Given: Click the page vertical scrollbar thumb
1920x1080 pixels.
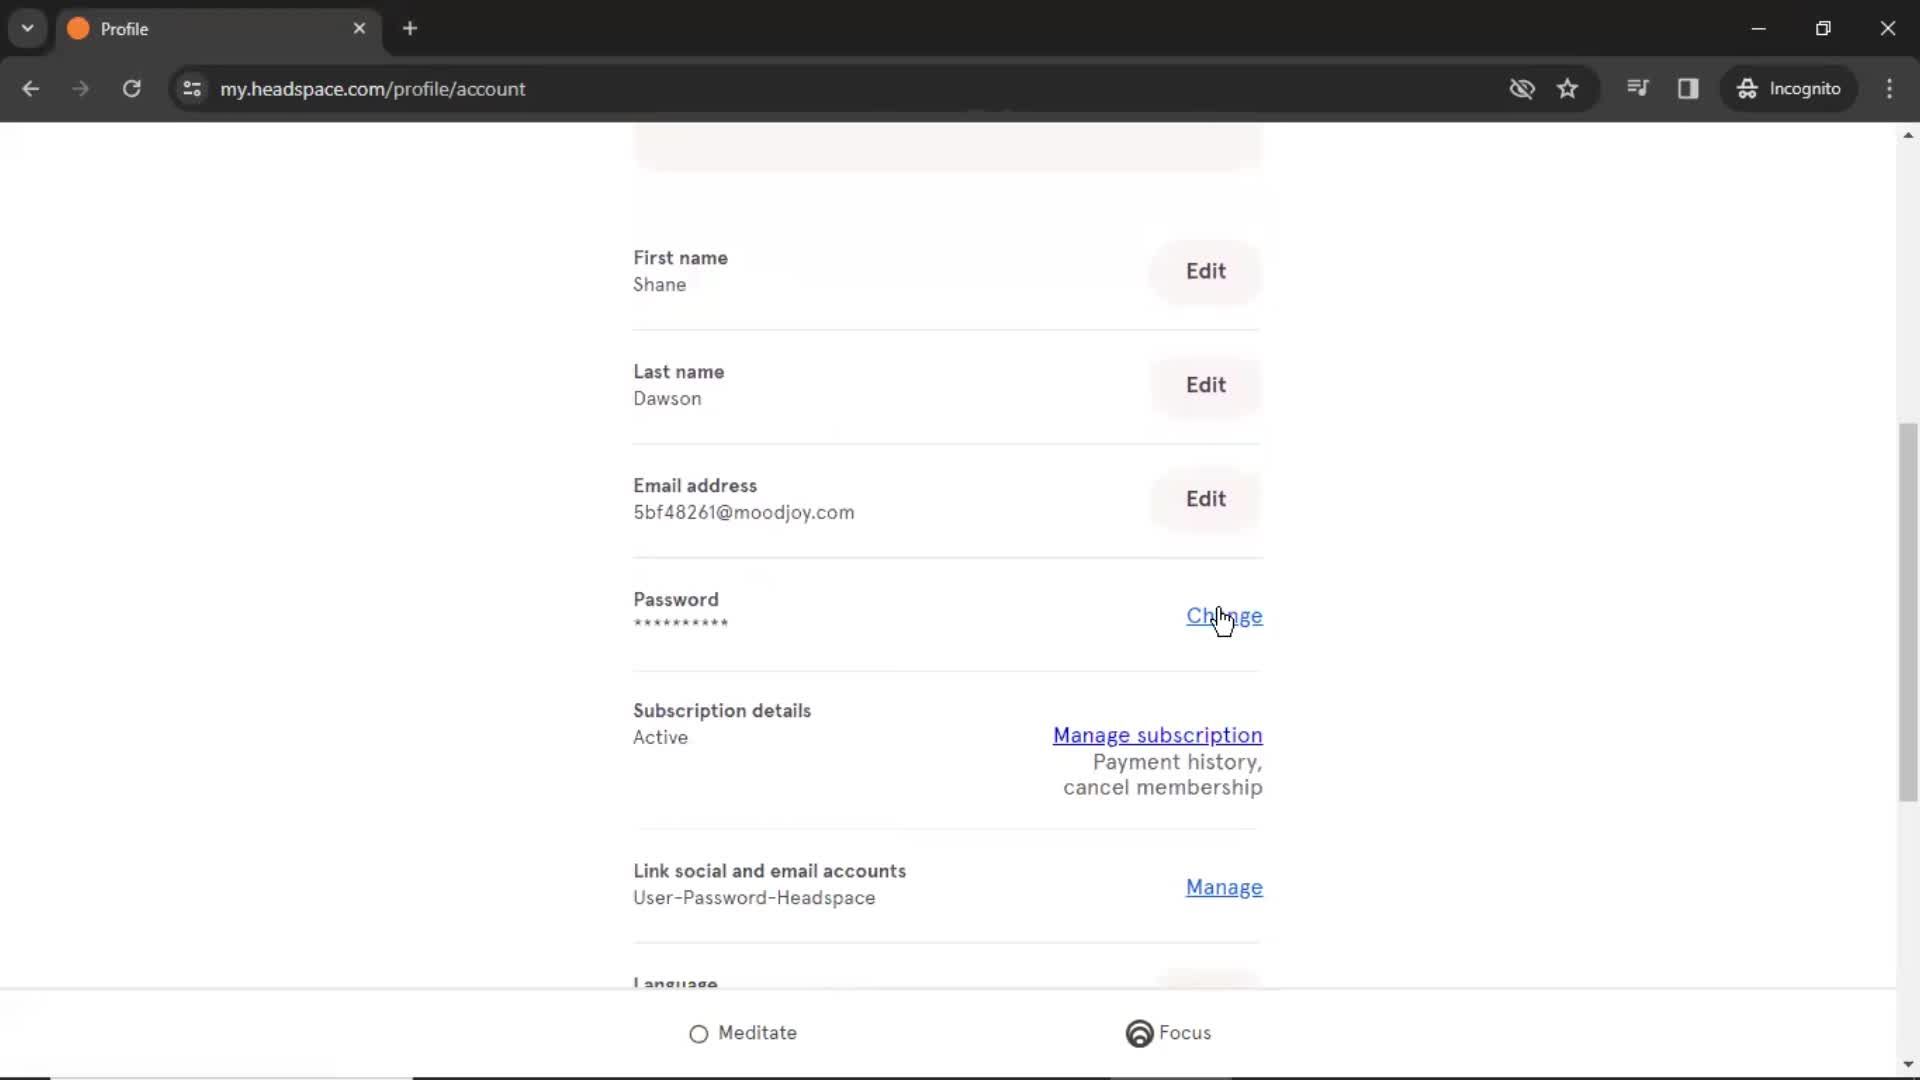Looking at the screenshot, I should pyautogui.click(x=1908, y=612).
